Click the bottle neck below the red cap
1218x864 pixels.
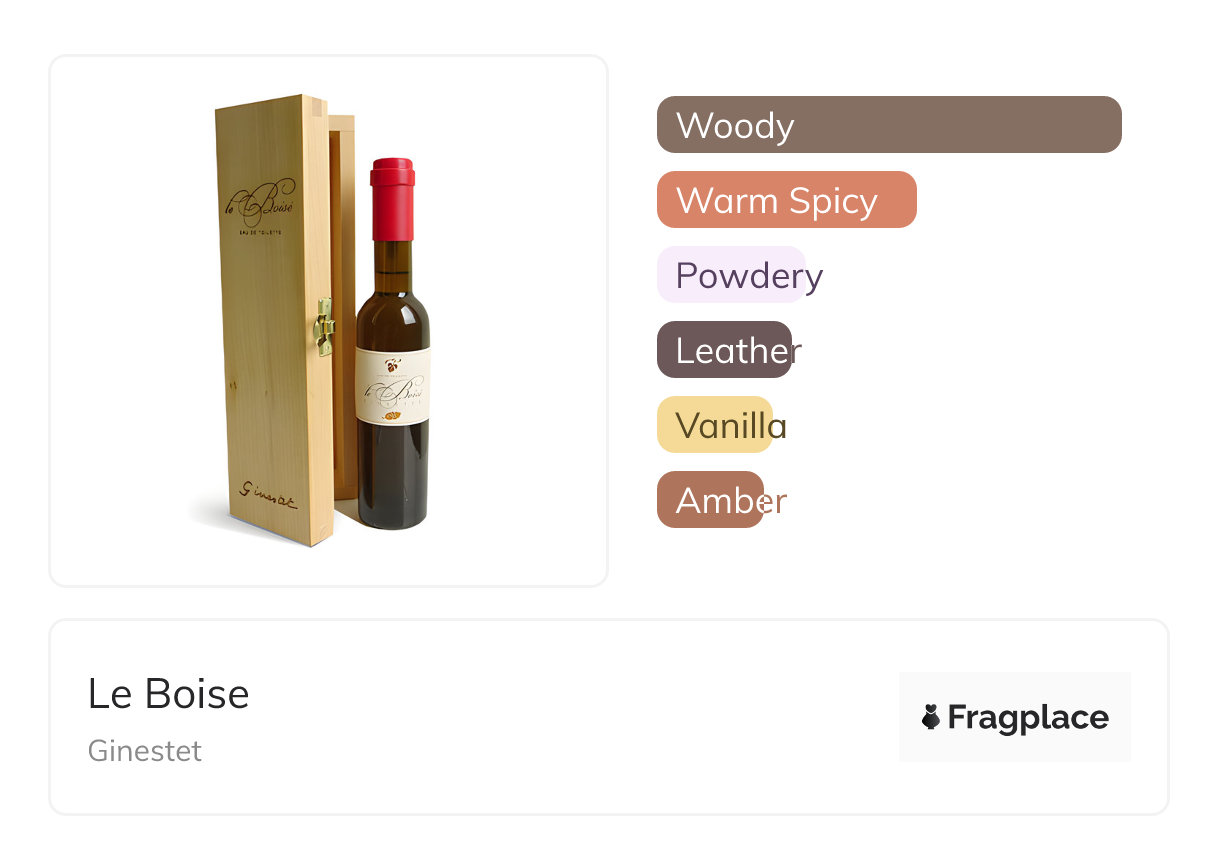click(392, 264)
